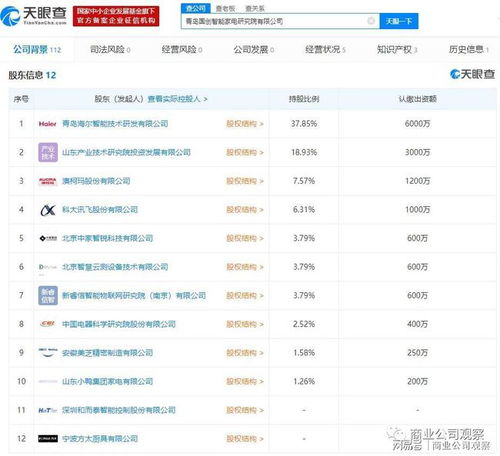Expand 股权结构 for 深圳和而泰智能控制
Viewport: 500px width, 456px height.
pyautogui.click(x=245, y=410)
